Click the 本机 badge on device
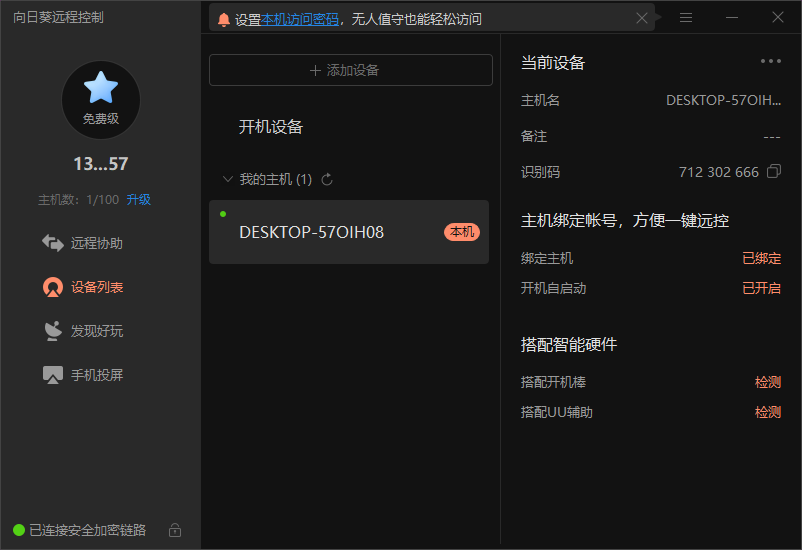Screen dimensions: 802x550 (461, 232)
